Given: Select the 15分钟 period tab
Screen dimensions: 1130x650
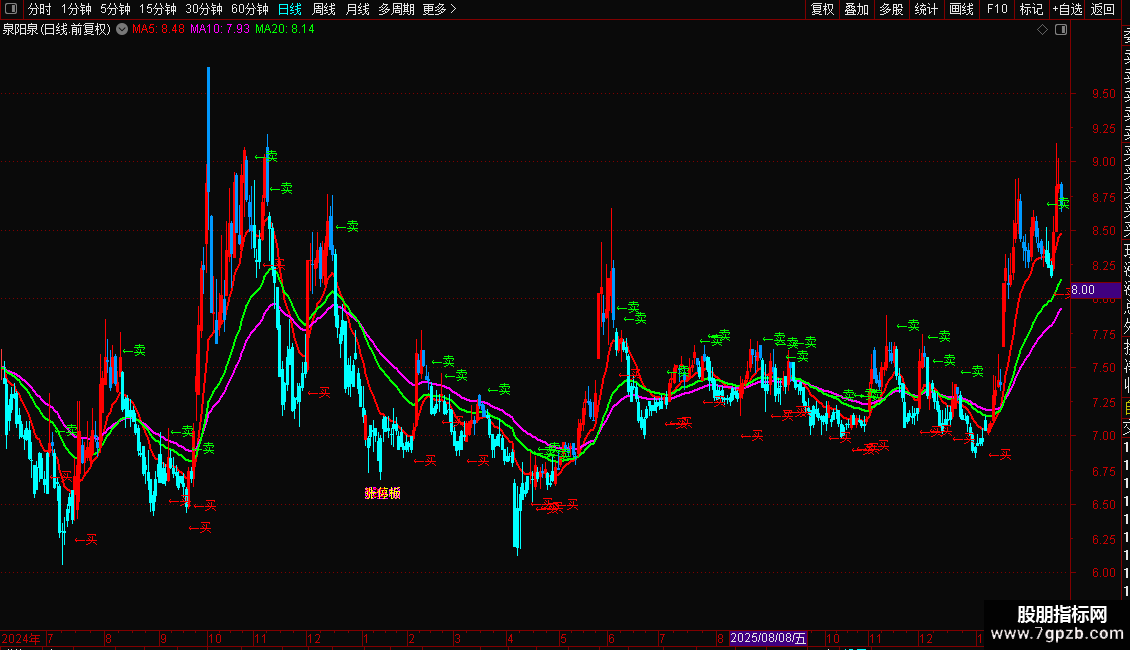Looking at the screenshot, I should tap(158, 9).
